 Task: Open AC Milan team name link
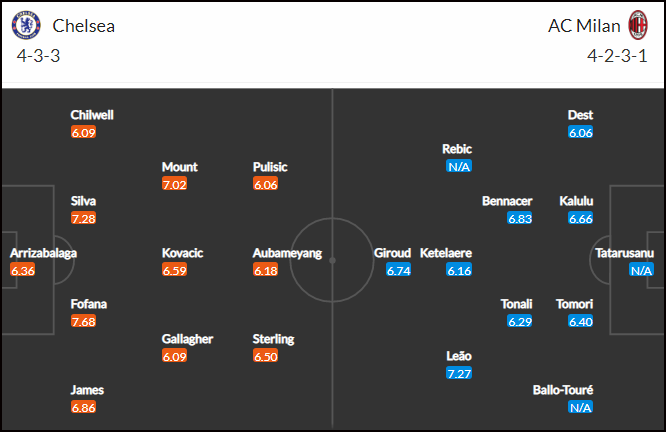pos(584,26)
